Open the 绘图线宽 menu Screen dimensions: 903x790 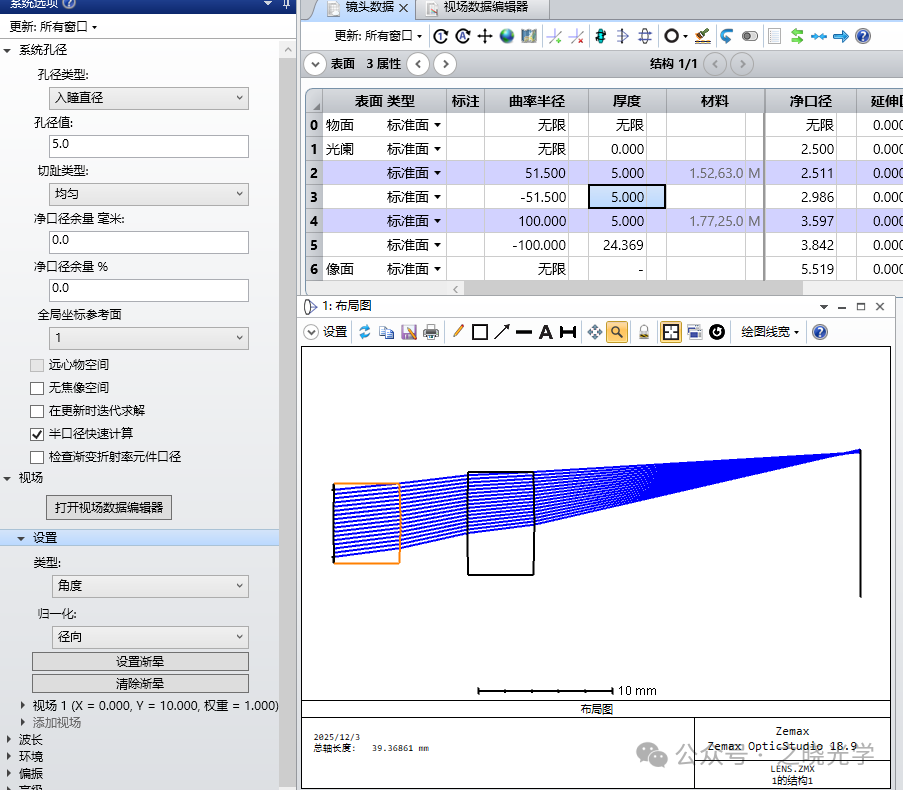(x=769, y=332)
